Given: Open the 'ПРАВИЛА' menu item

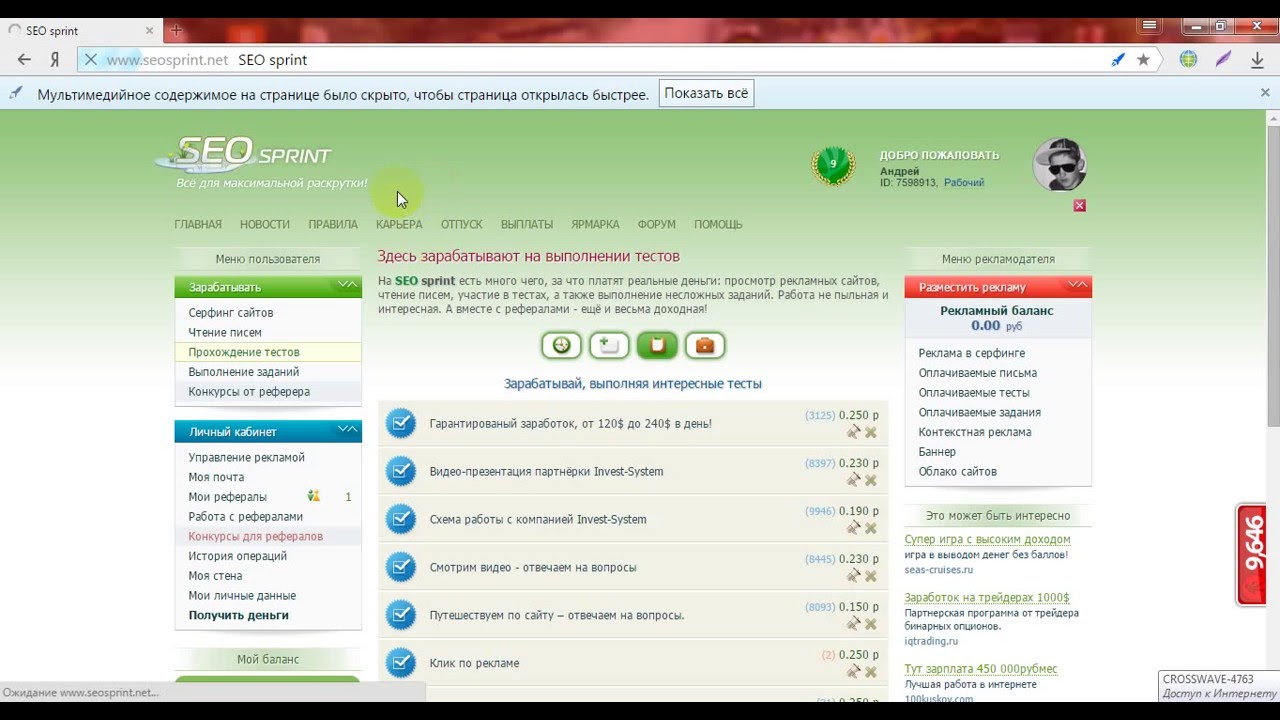Looking at the screenshot, I should click(333, 224).
